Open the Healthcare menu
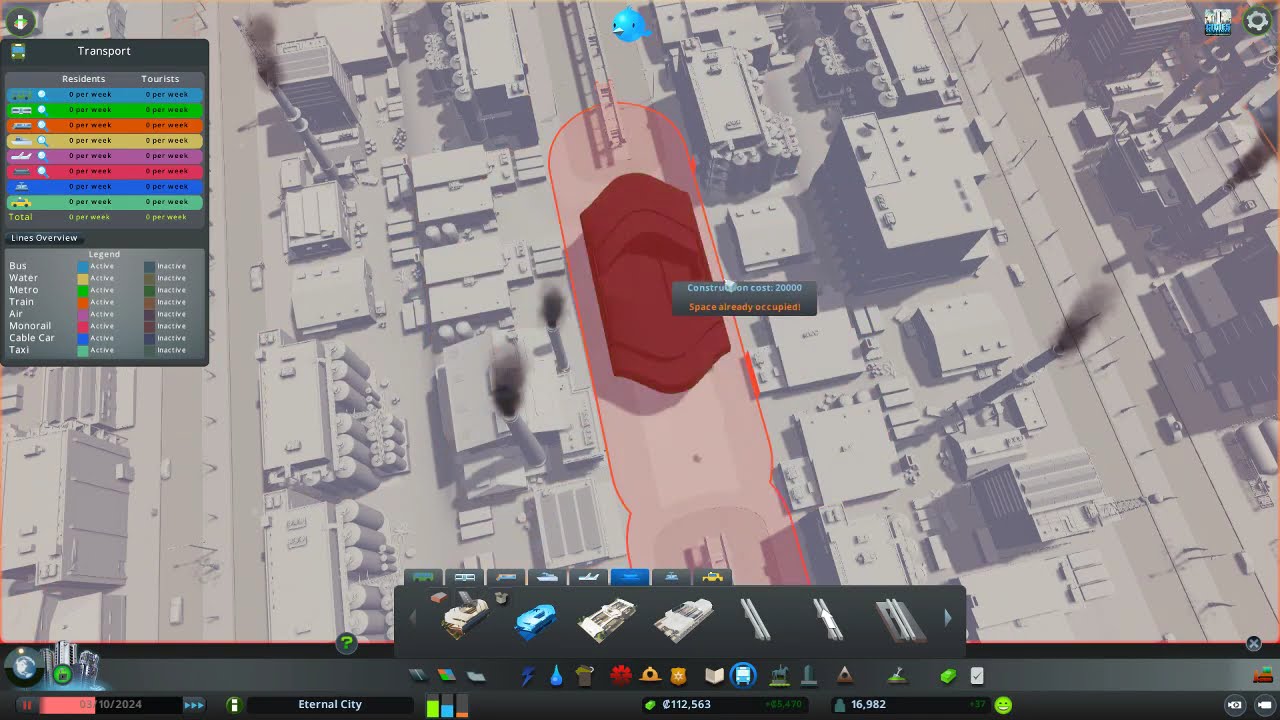Viewport: 1280px width, 720px height. (x=621, y=676)
